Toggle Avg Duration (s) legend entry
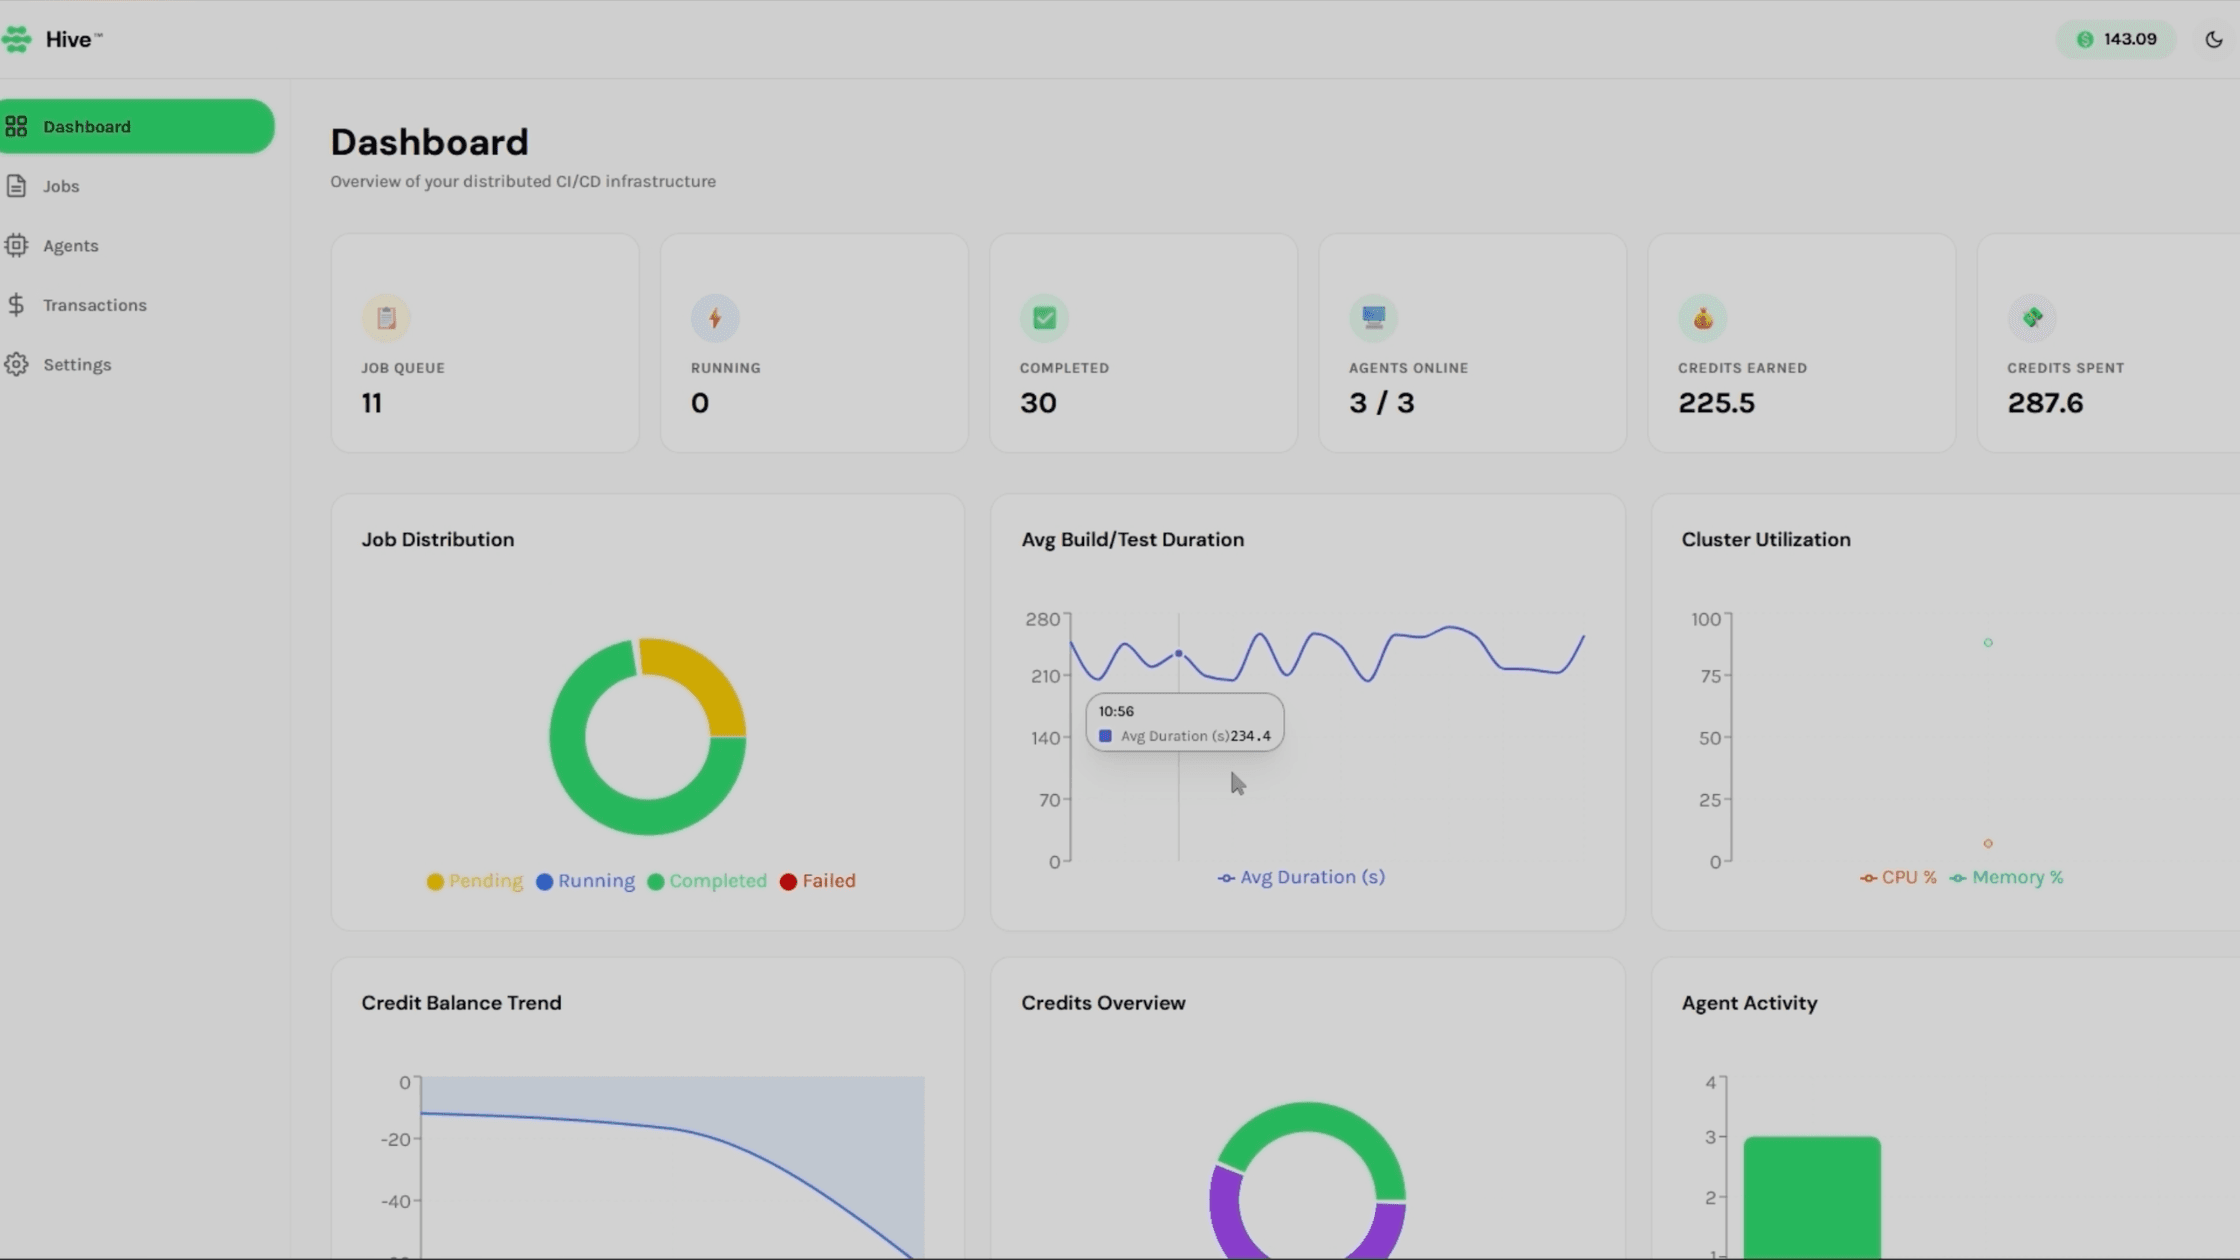Screen dimensions: 2240x1260 point(1301,877)
